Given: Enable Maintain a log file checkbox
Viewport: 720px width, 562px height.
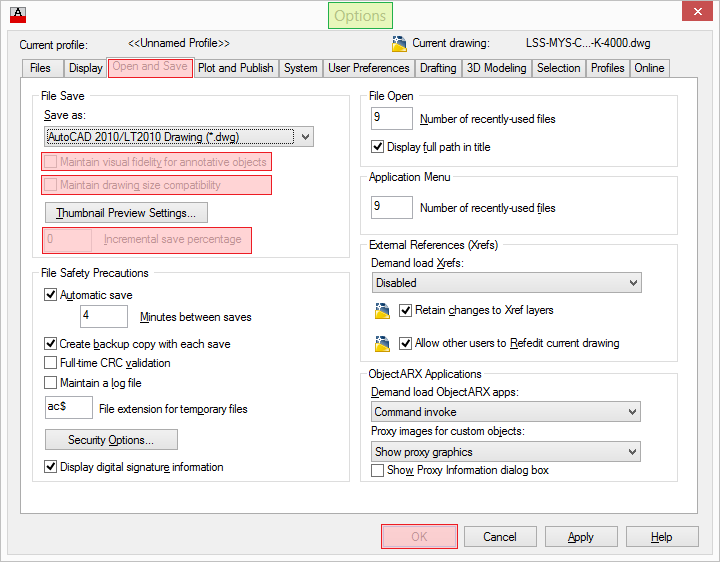Looking at the screenshot, I should pos(50,382).
